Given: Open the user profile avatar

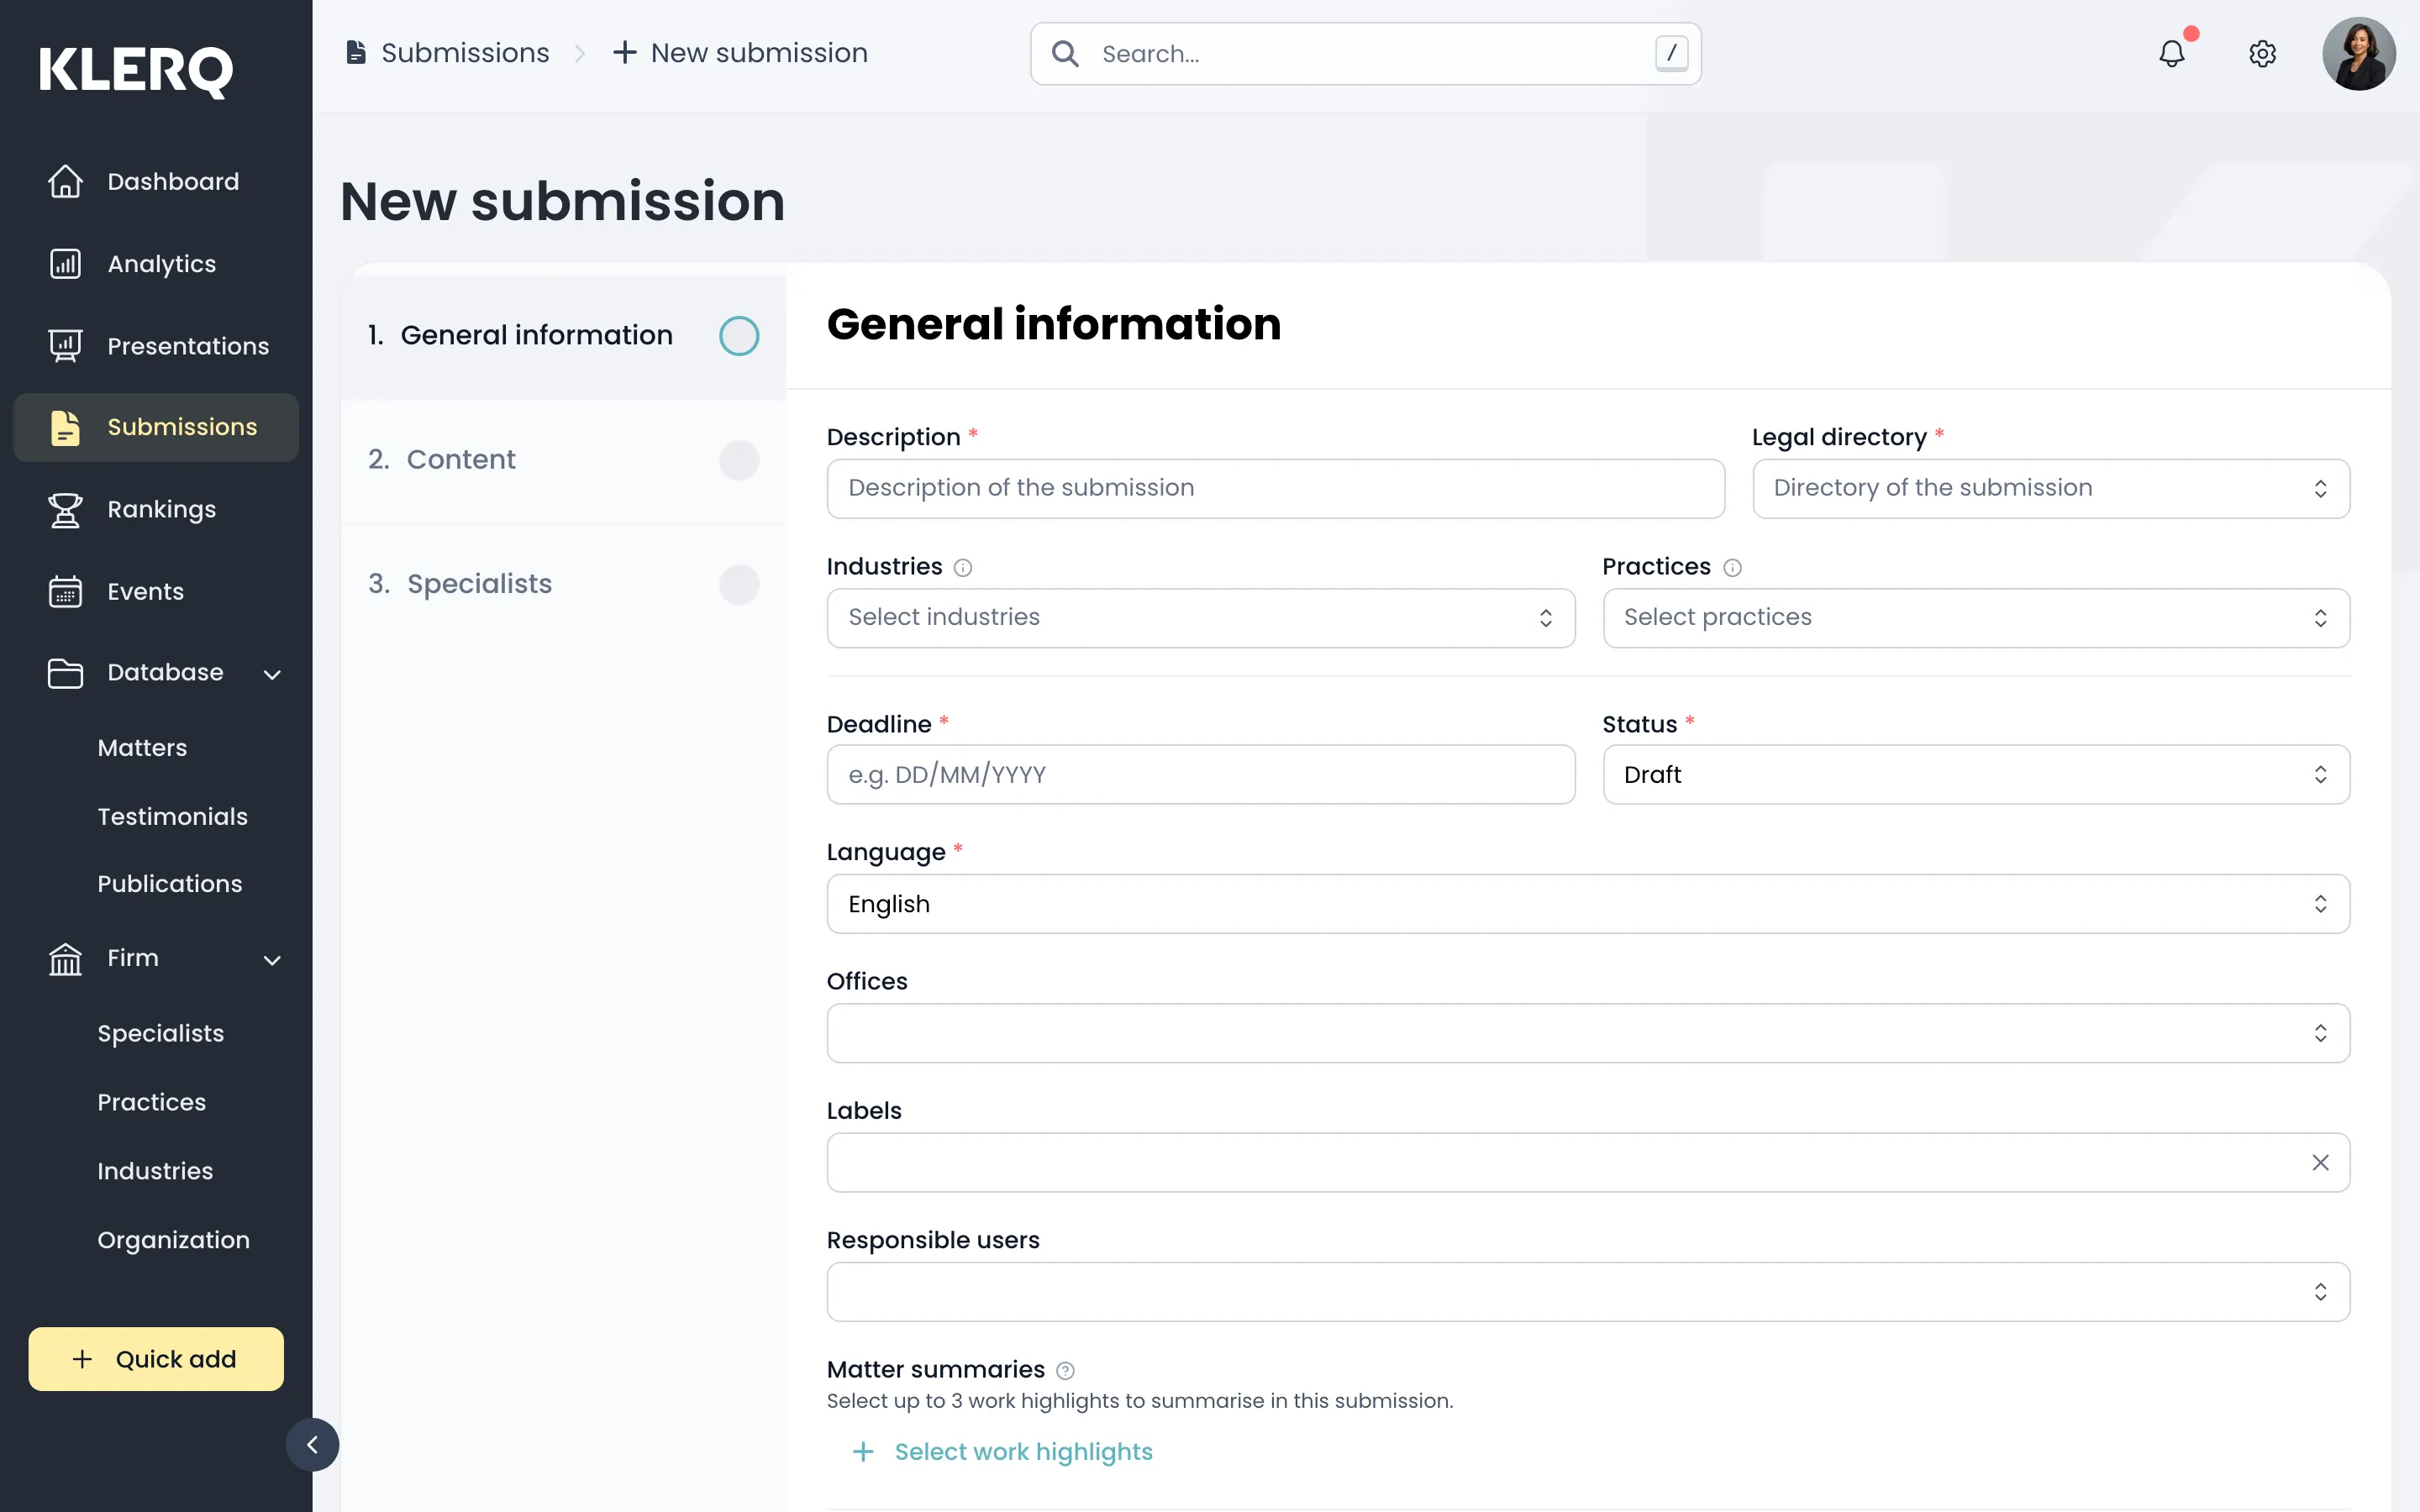Looking at the screenshot, I should (2358, 53).
